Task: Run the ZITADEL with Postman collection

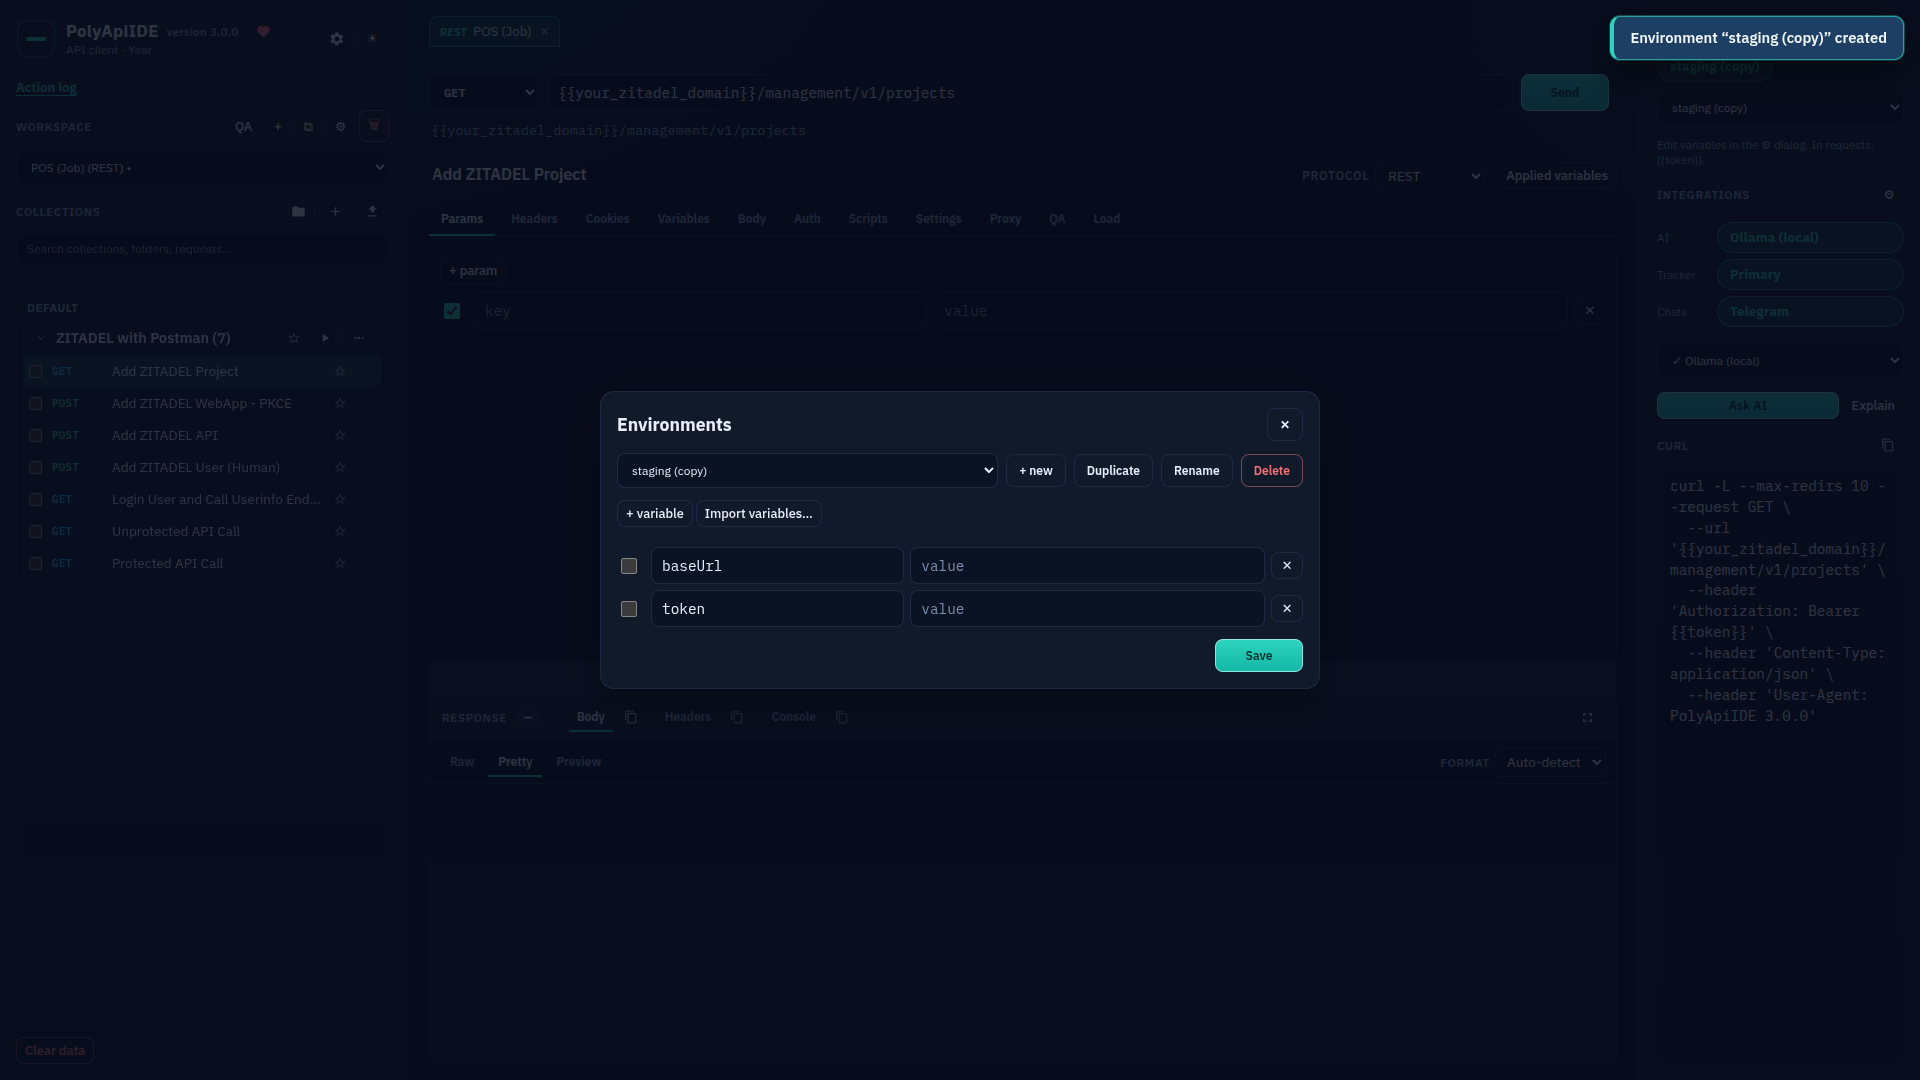Action: coord(325,338)
